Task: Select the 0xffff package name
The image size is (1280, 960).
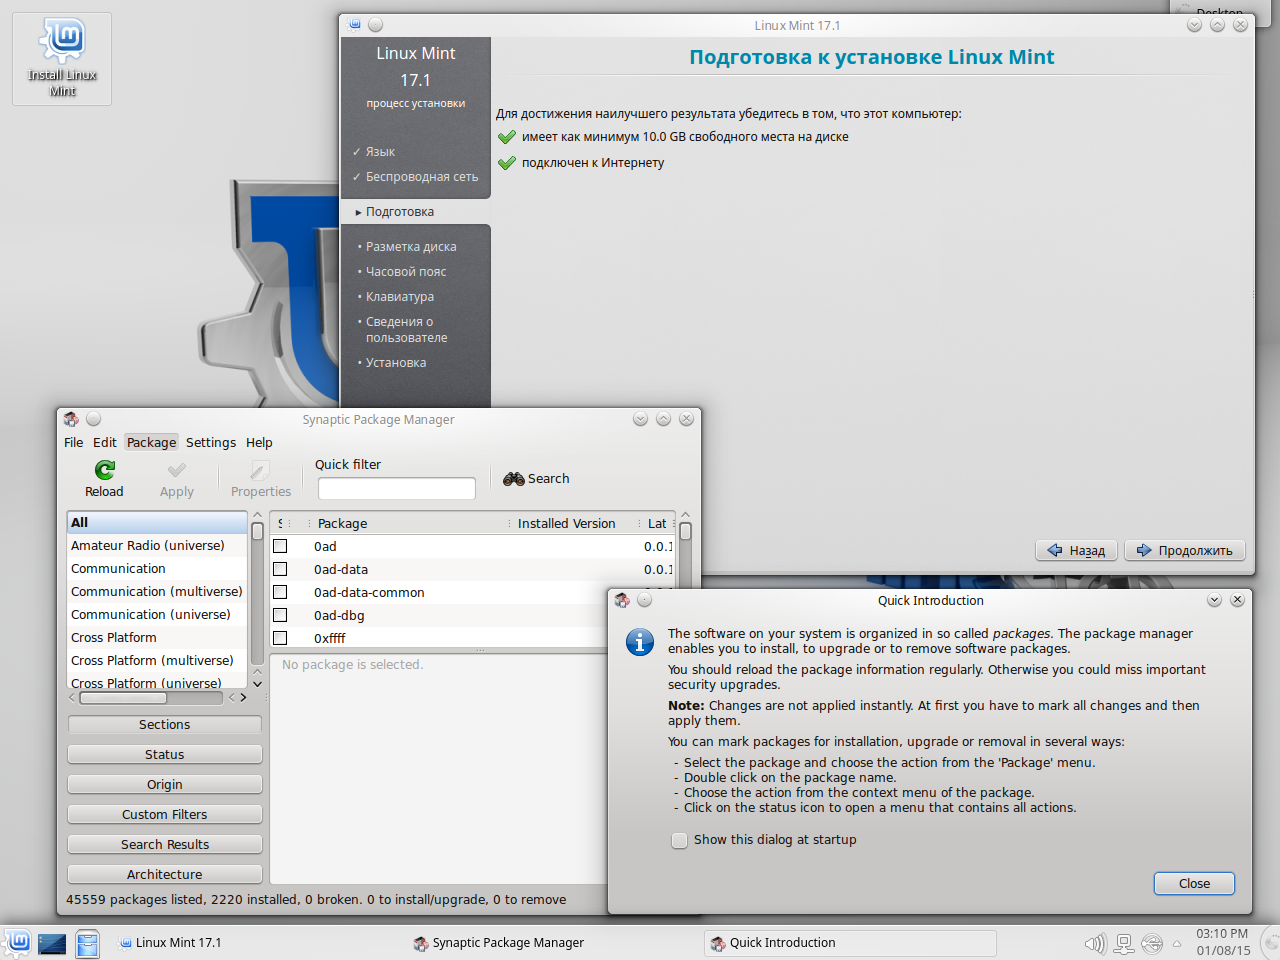Action: pyautogui.click(x=330, y=639)
